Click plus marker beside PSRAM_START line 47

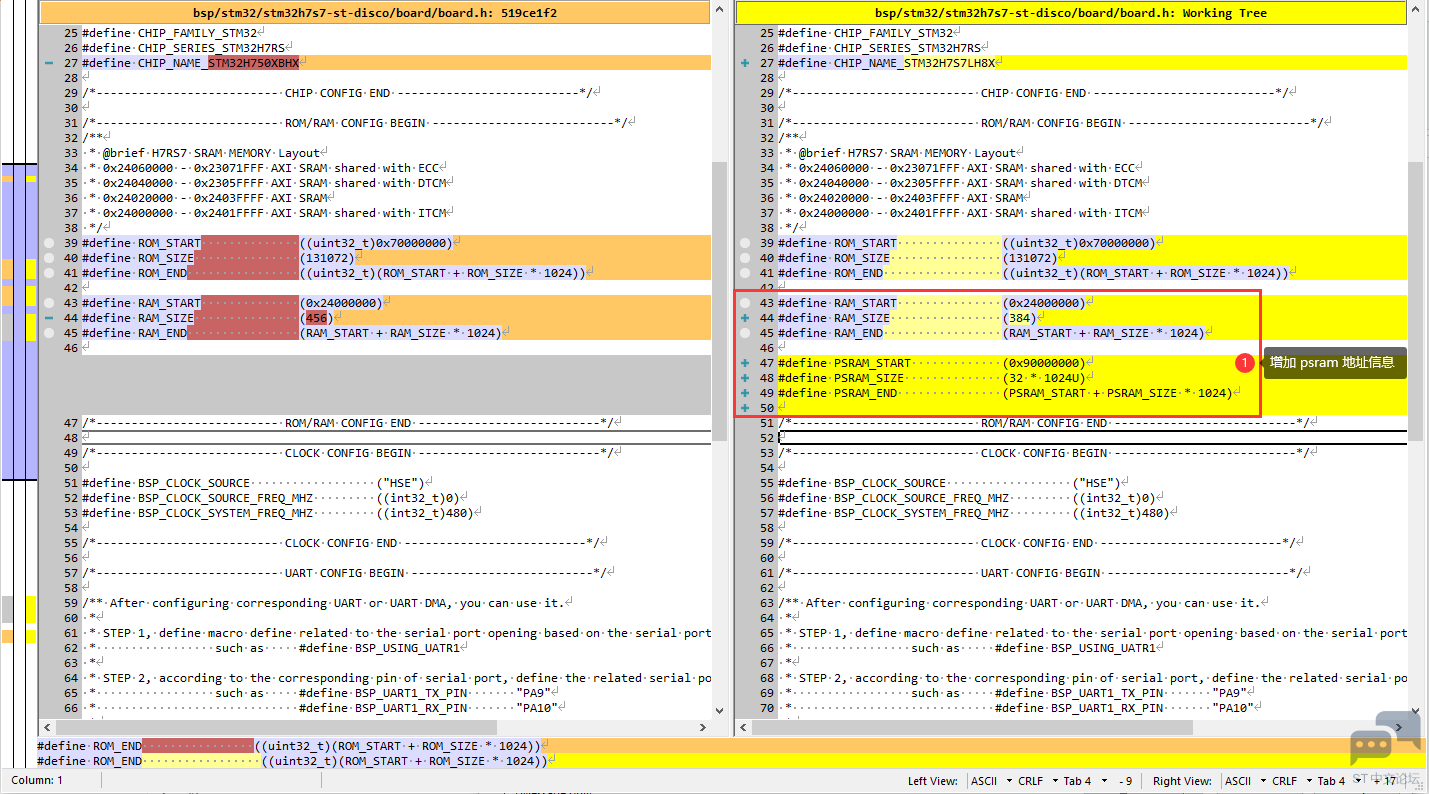pos(744,363)
